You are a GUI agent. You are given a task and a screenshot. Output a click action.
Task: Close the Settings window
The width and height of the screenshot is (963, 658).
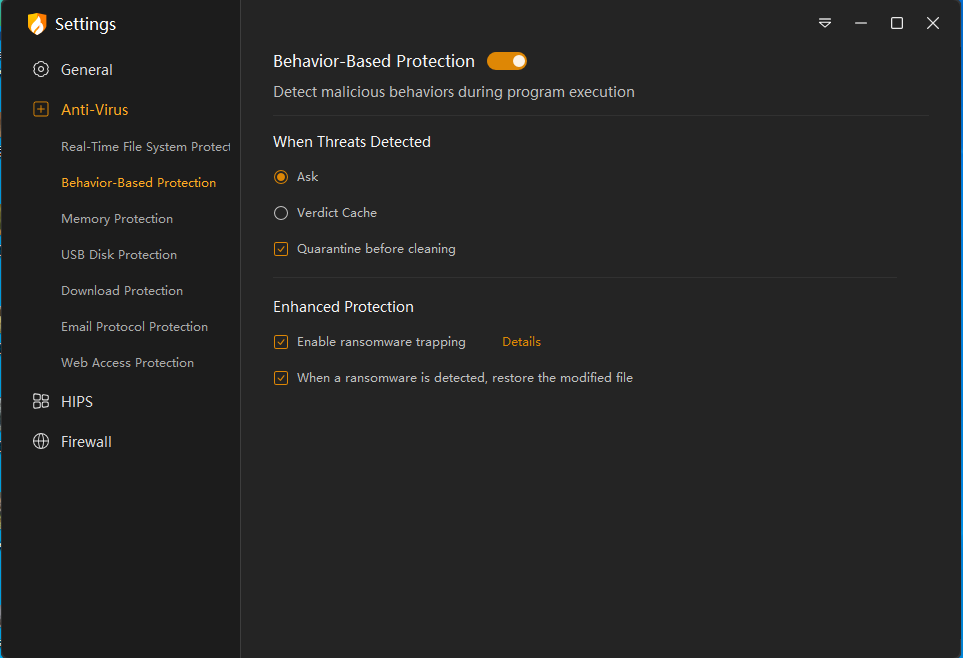[x=933, y=23]
